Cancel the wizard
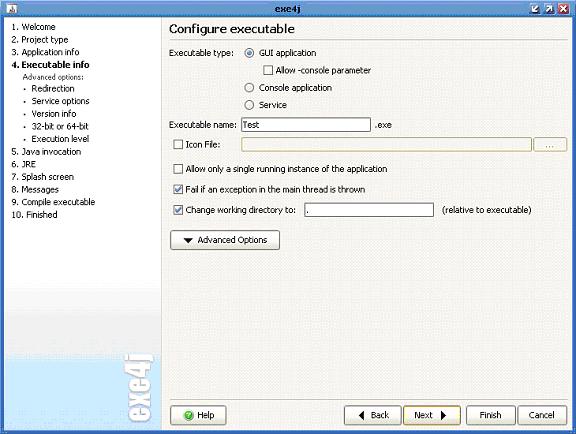 tap(542, 415)
